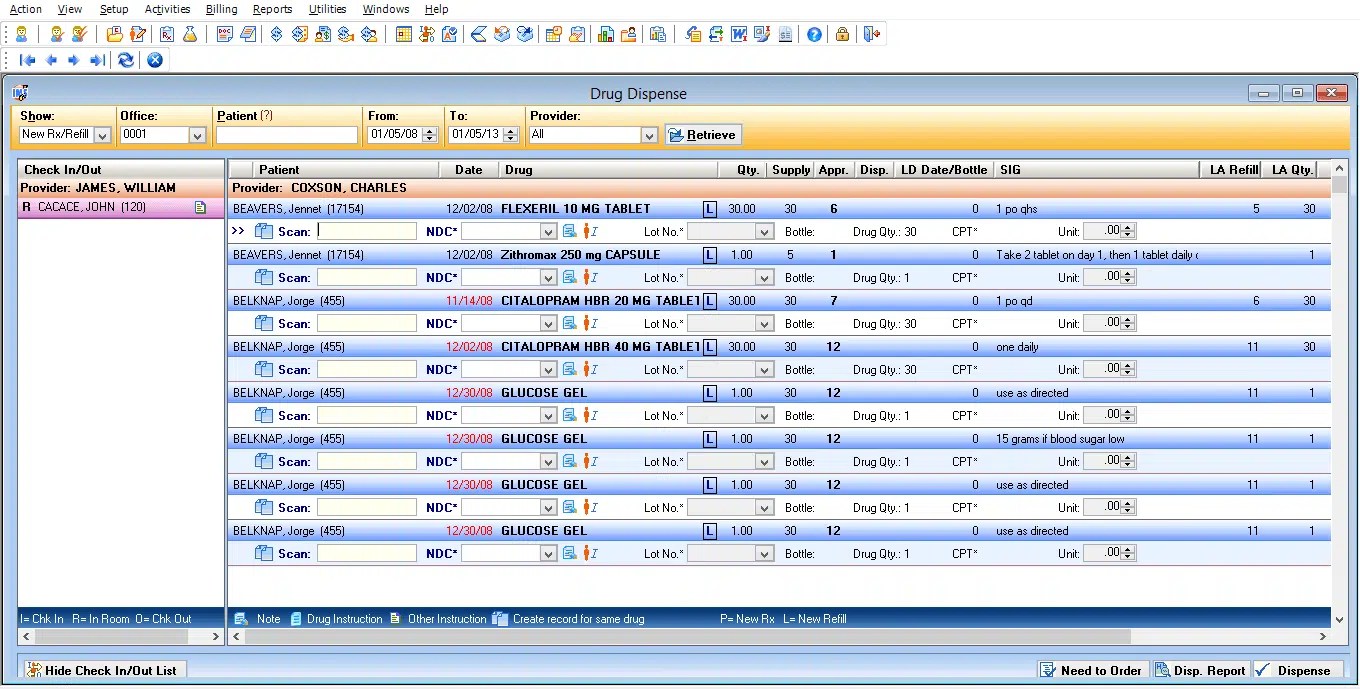The width and height of the screenshot is (1360, 689).
Task: Click the vertical scrollbar of drug list
Action: 1340,400
